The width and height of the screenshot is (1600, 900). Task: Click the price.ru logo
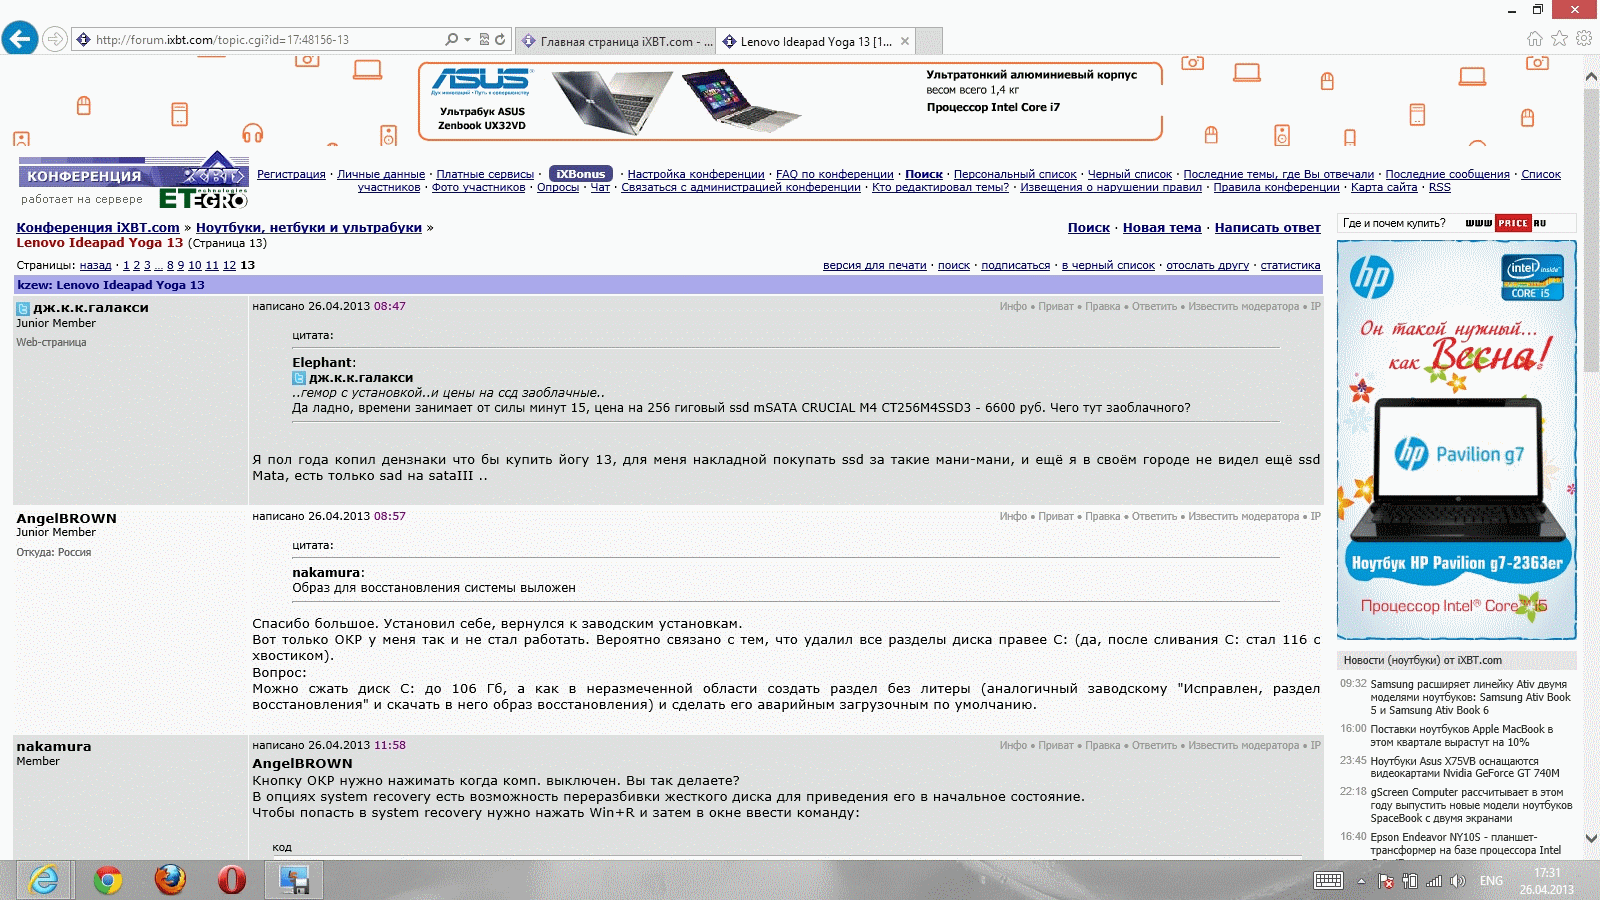1506,223
